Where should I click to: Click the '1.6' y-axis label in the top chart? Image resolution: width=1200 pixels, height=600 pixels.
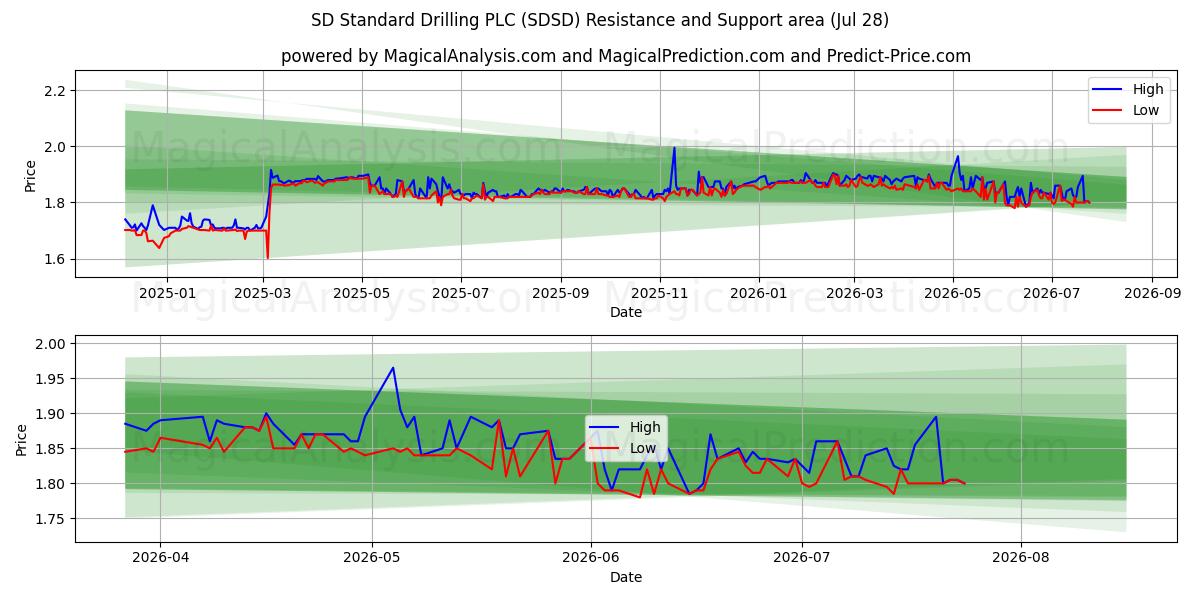pyautogui.click(x=55, y=259)
